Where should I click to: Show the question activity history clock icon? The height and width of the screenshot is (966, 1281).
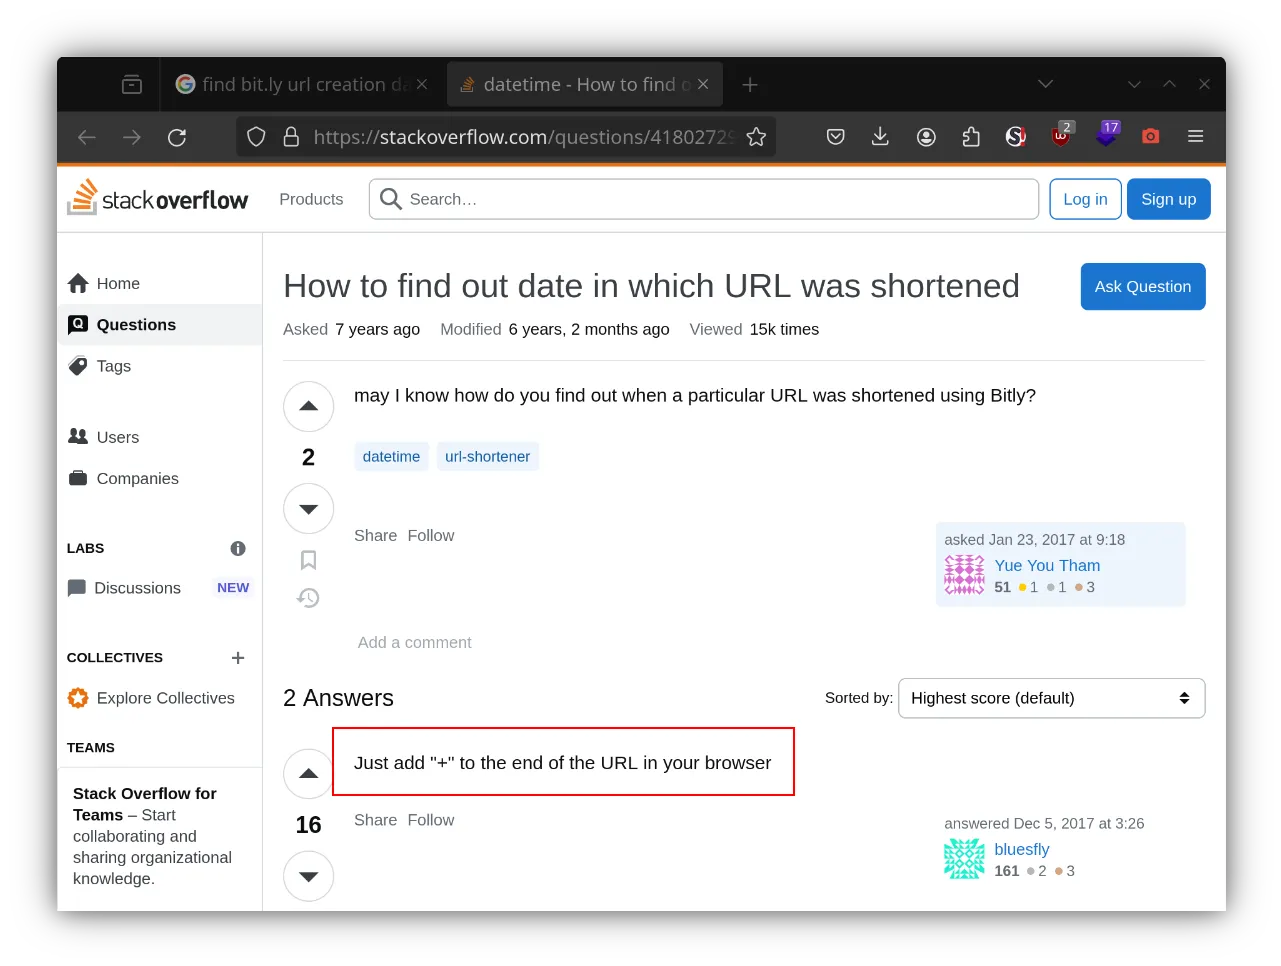(308, 598)
